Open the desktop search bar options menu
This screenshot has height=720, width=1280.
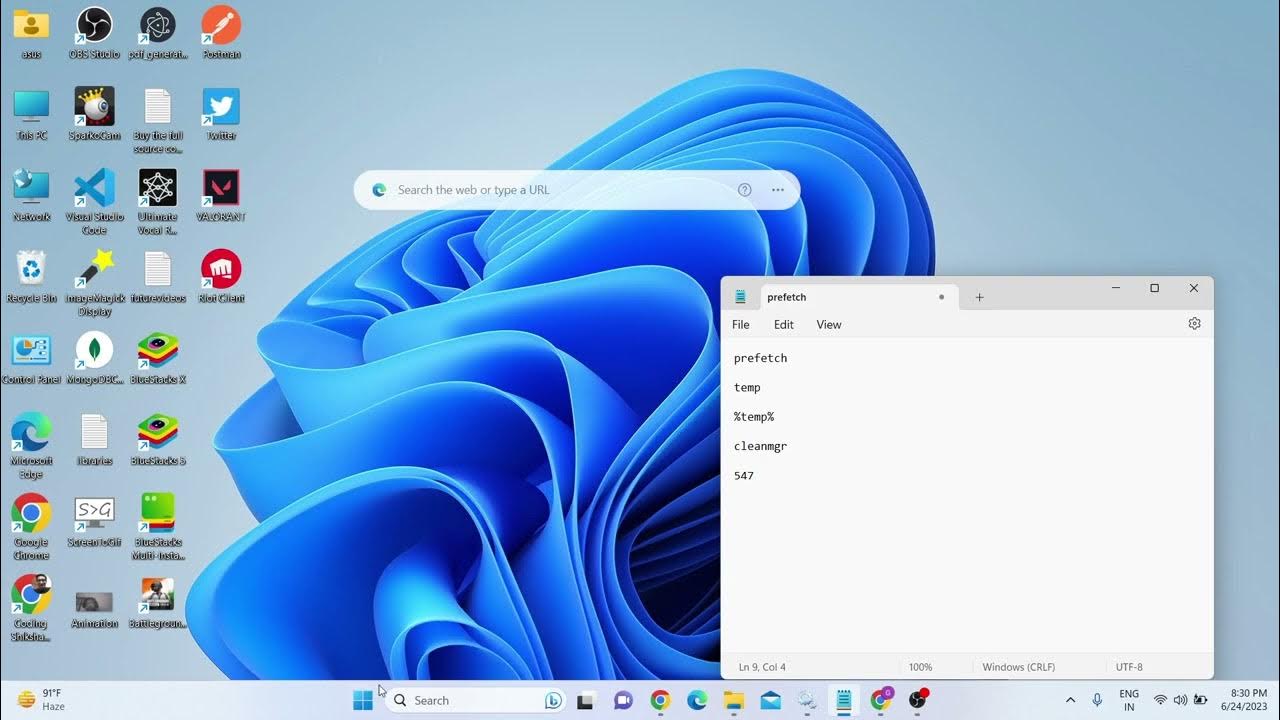pos(777,190)
